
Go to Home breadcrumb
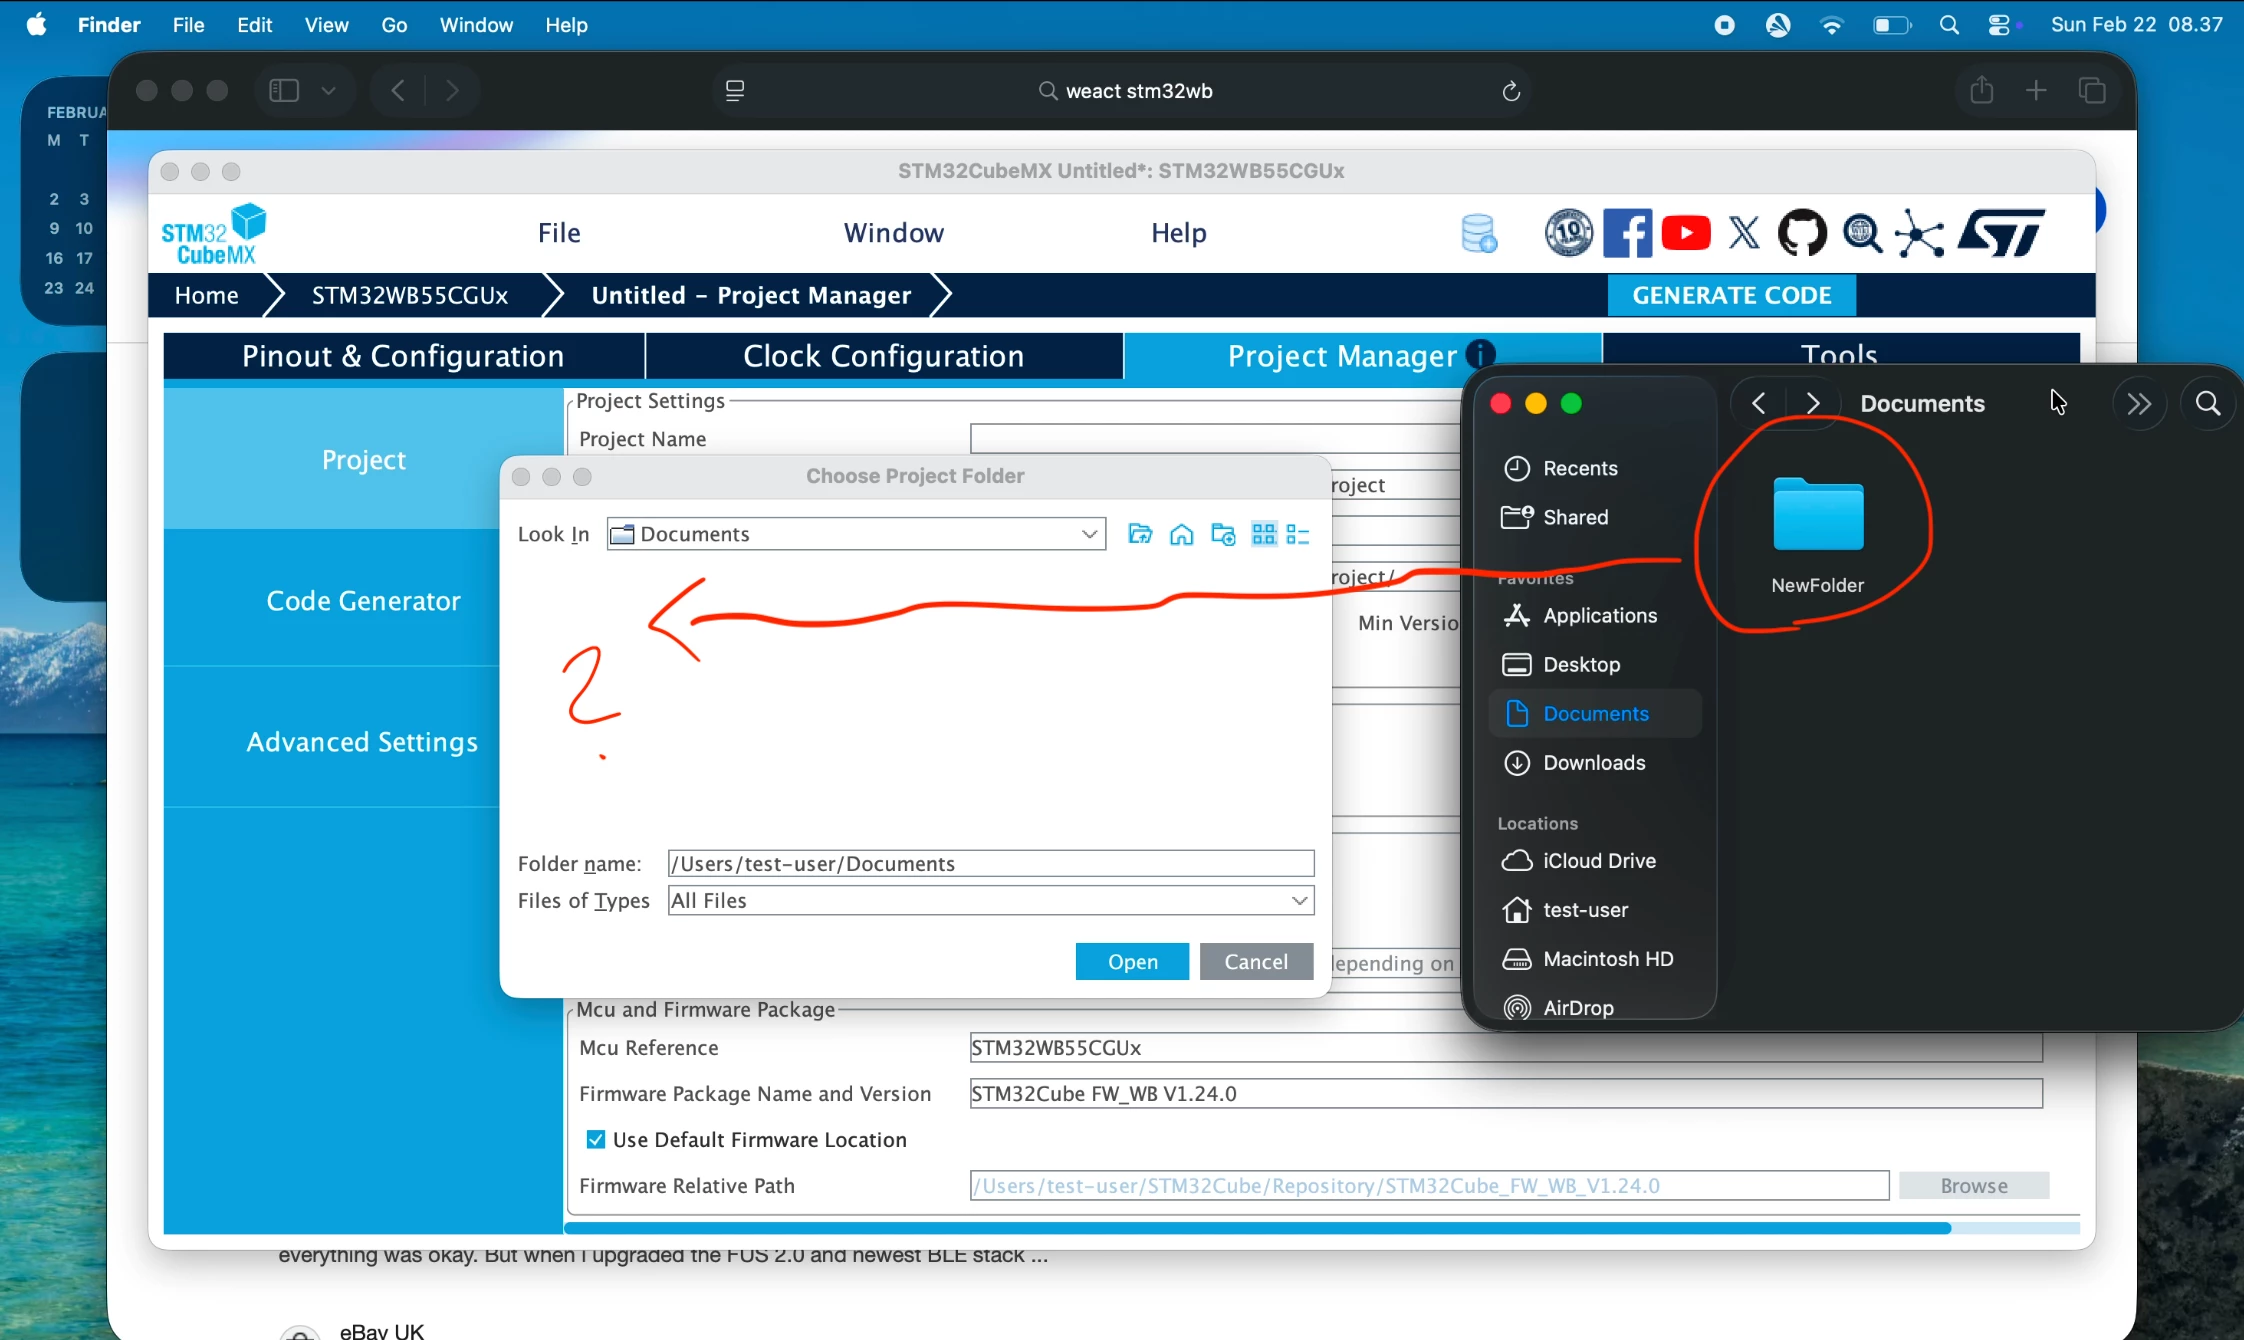tap(207, 295)
